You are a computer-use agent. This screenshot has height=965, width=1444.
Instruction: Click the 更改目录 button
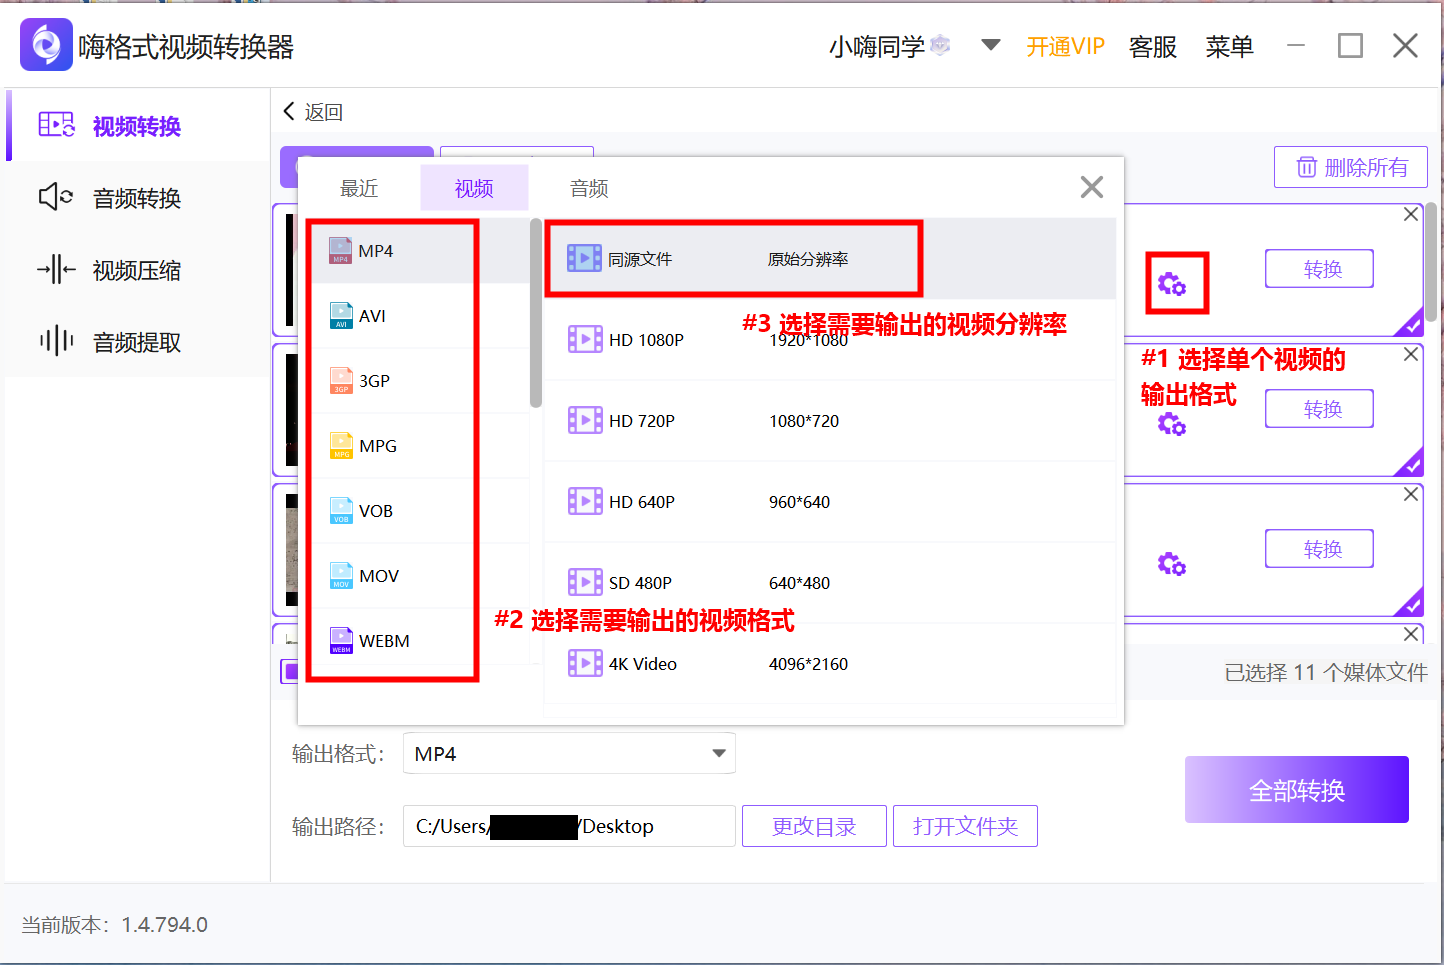[814, 826]
